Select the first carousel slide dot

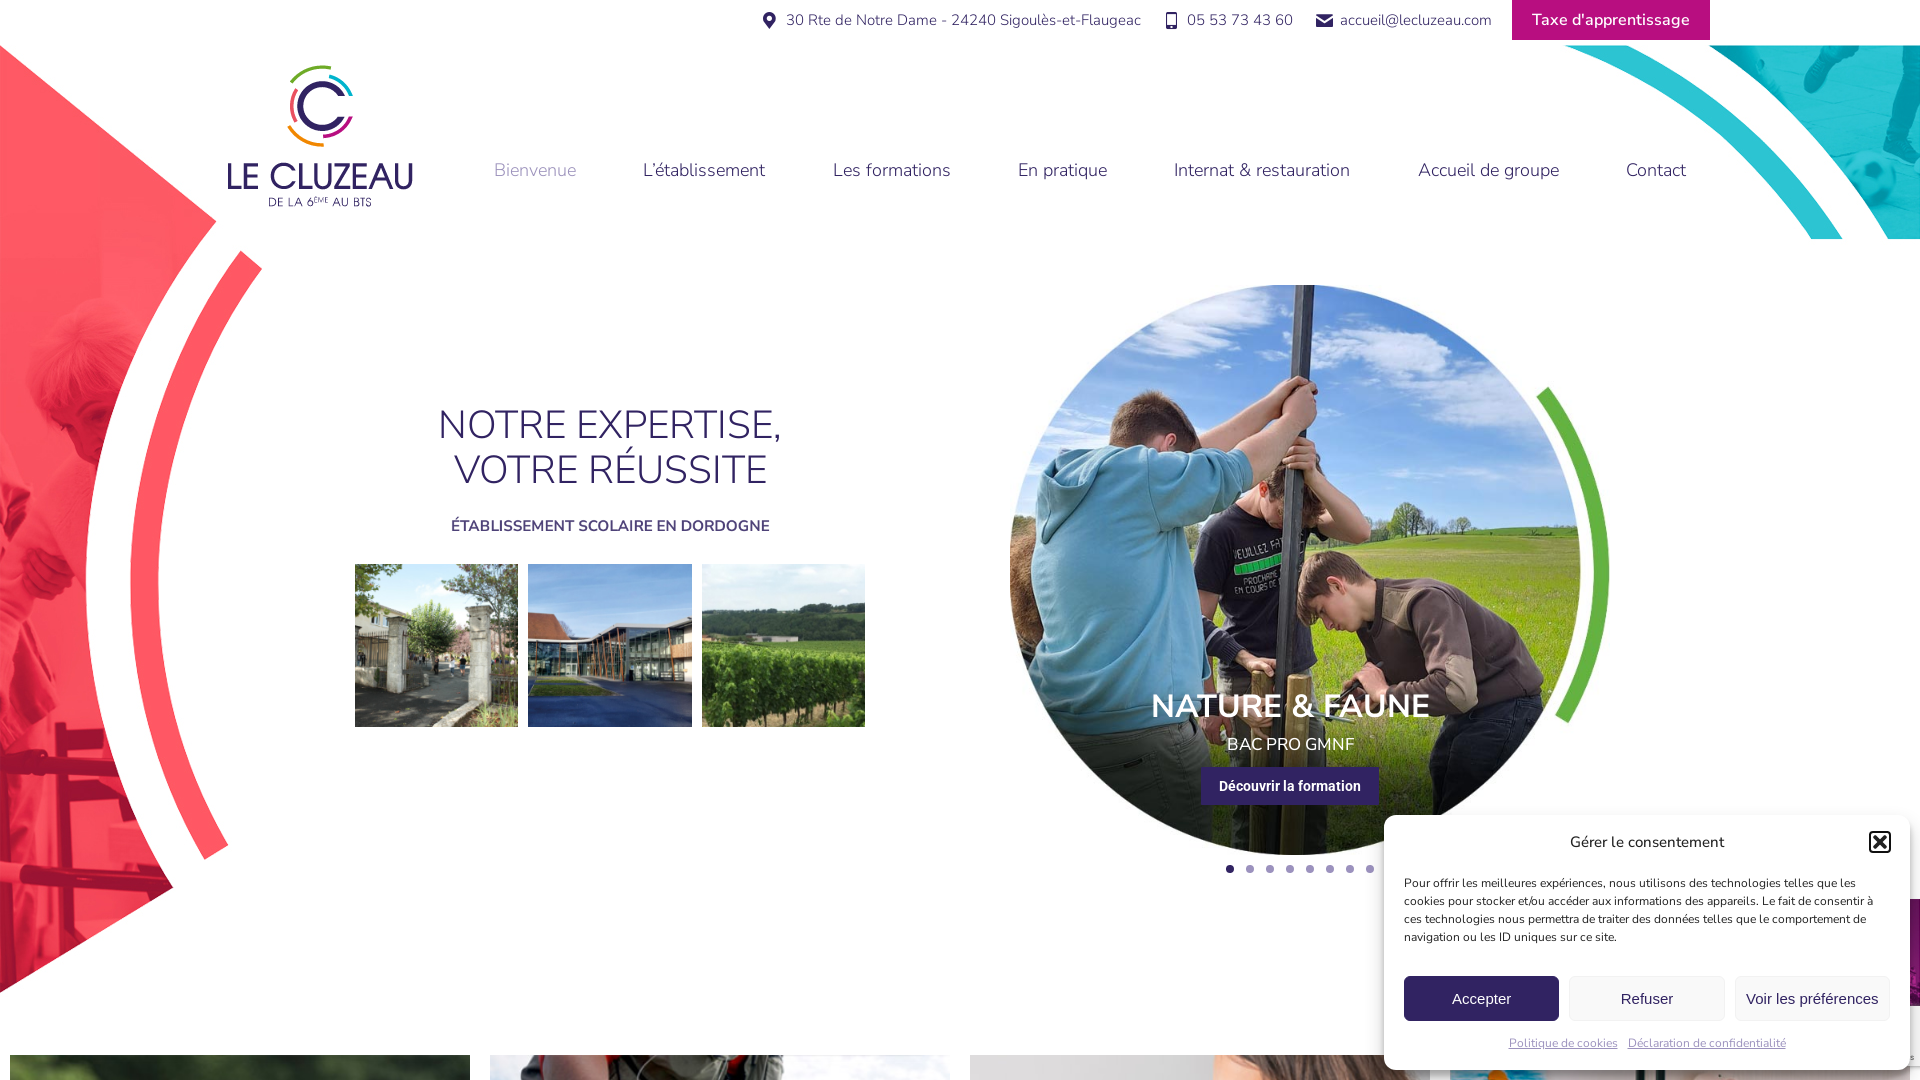pos(1230,869)
